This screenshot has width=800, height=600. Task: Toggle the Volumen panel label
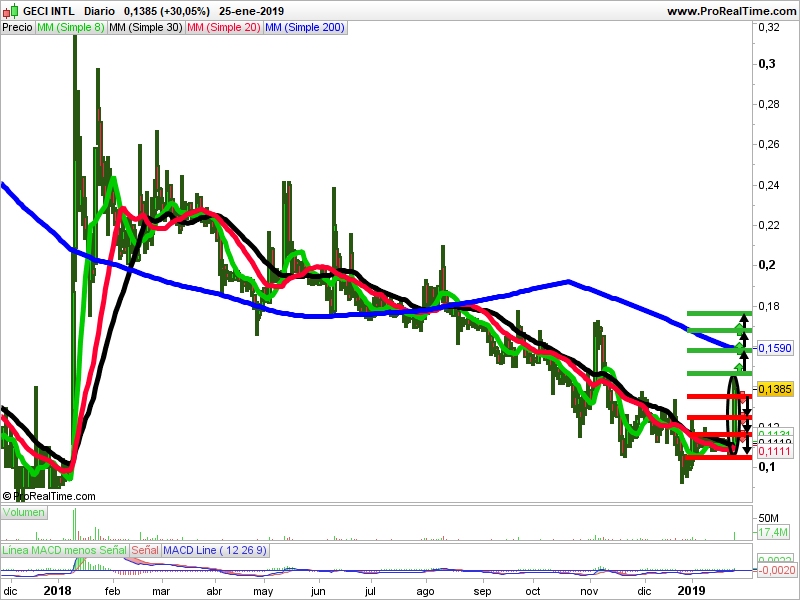point(23,512)
